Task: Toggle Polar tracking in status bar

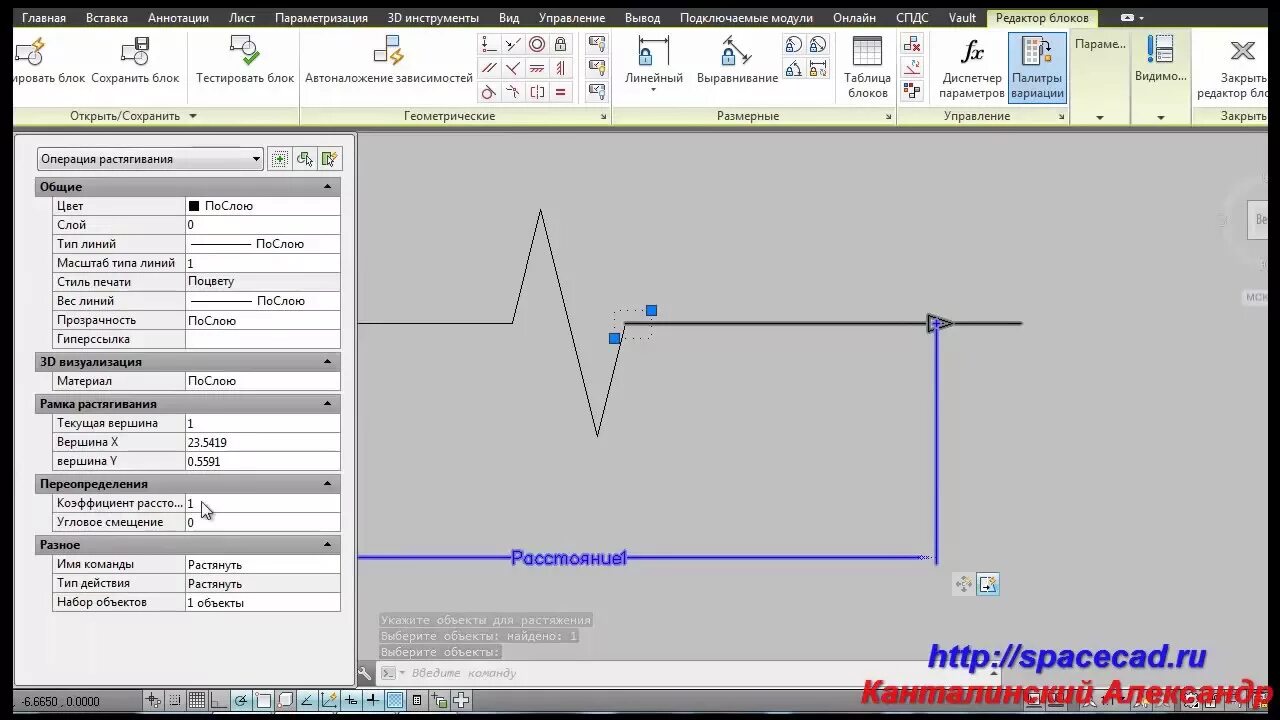Action: tap(241, 701)
